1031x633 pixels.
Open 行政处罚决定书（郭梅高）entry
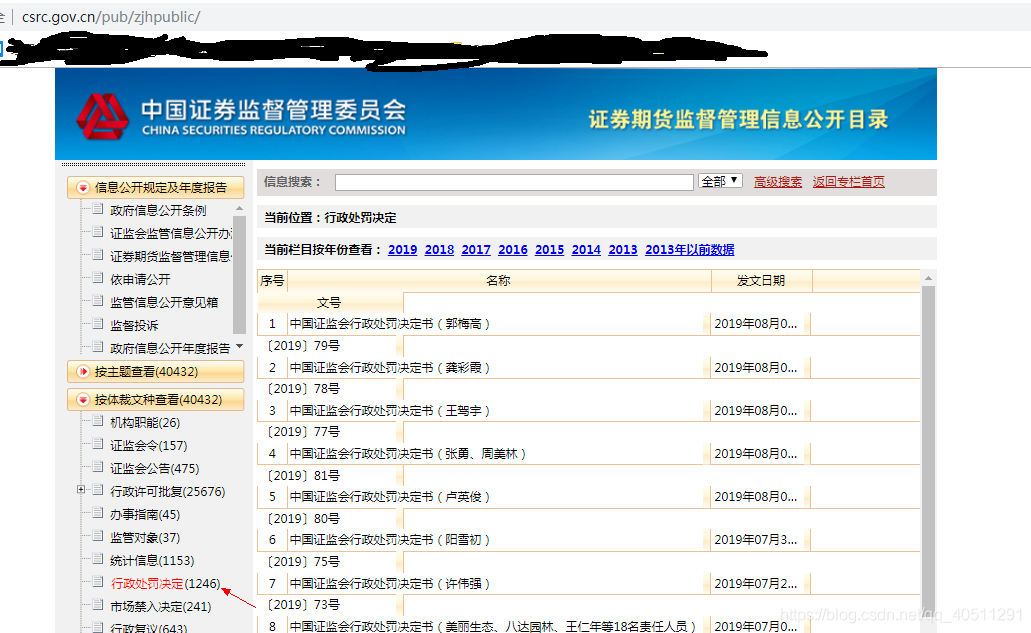coord(390,324)
